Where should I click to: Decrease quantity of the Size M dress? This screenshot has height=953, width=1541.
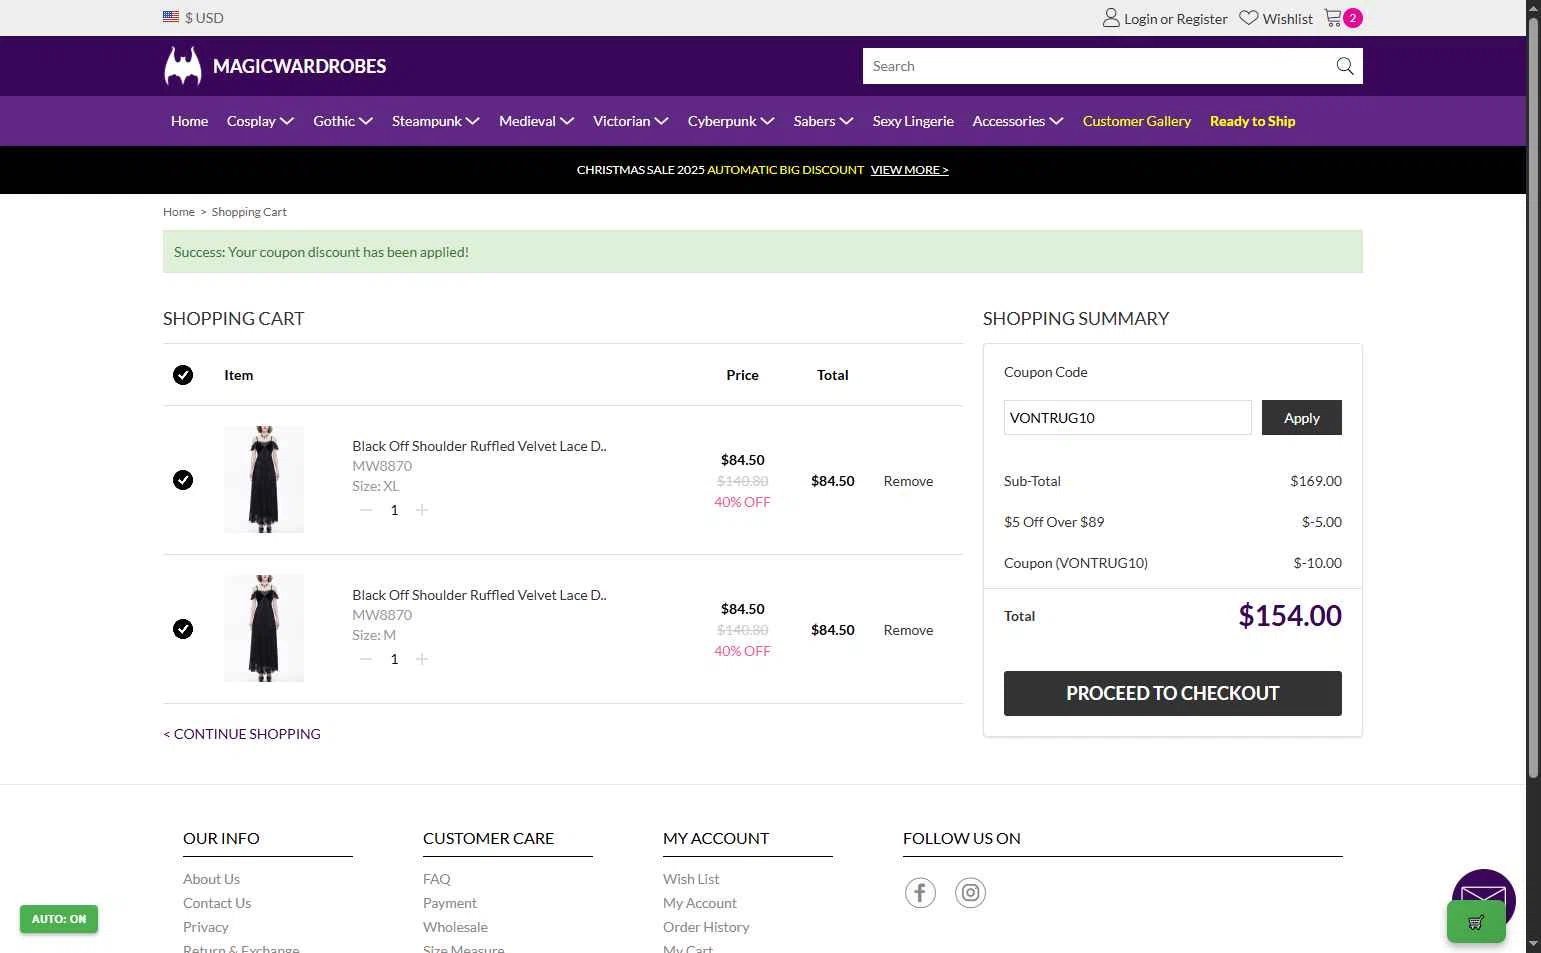coord(366,659)
